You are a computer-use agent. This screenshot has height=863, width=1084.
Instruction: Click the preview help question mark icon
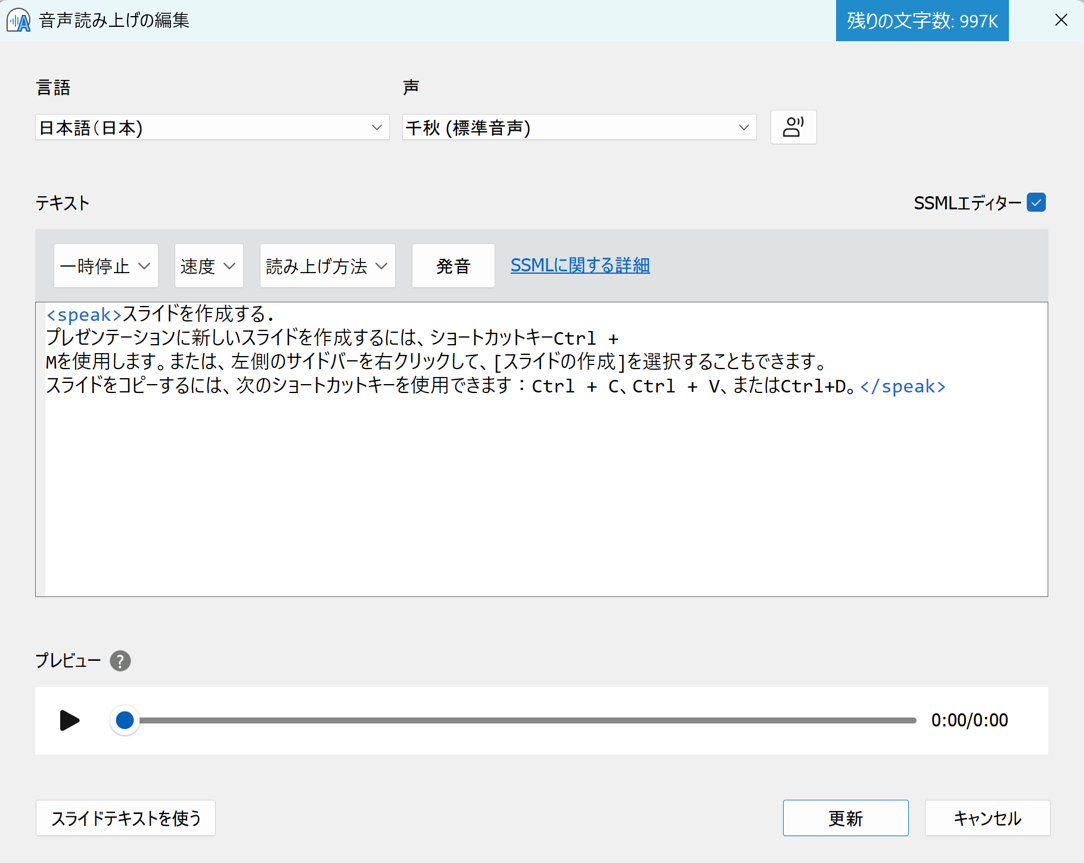pos(120,661)
